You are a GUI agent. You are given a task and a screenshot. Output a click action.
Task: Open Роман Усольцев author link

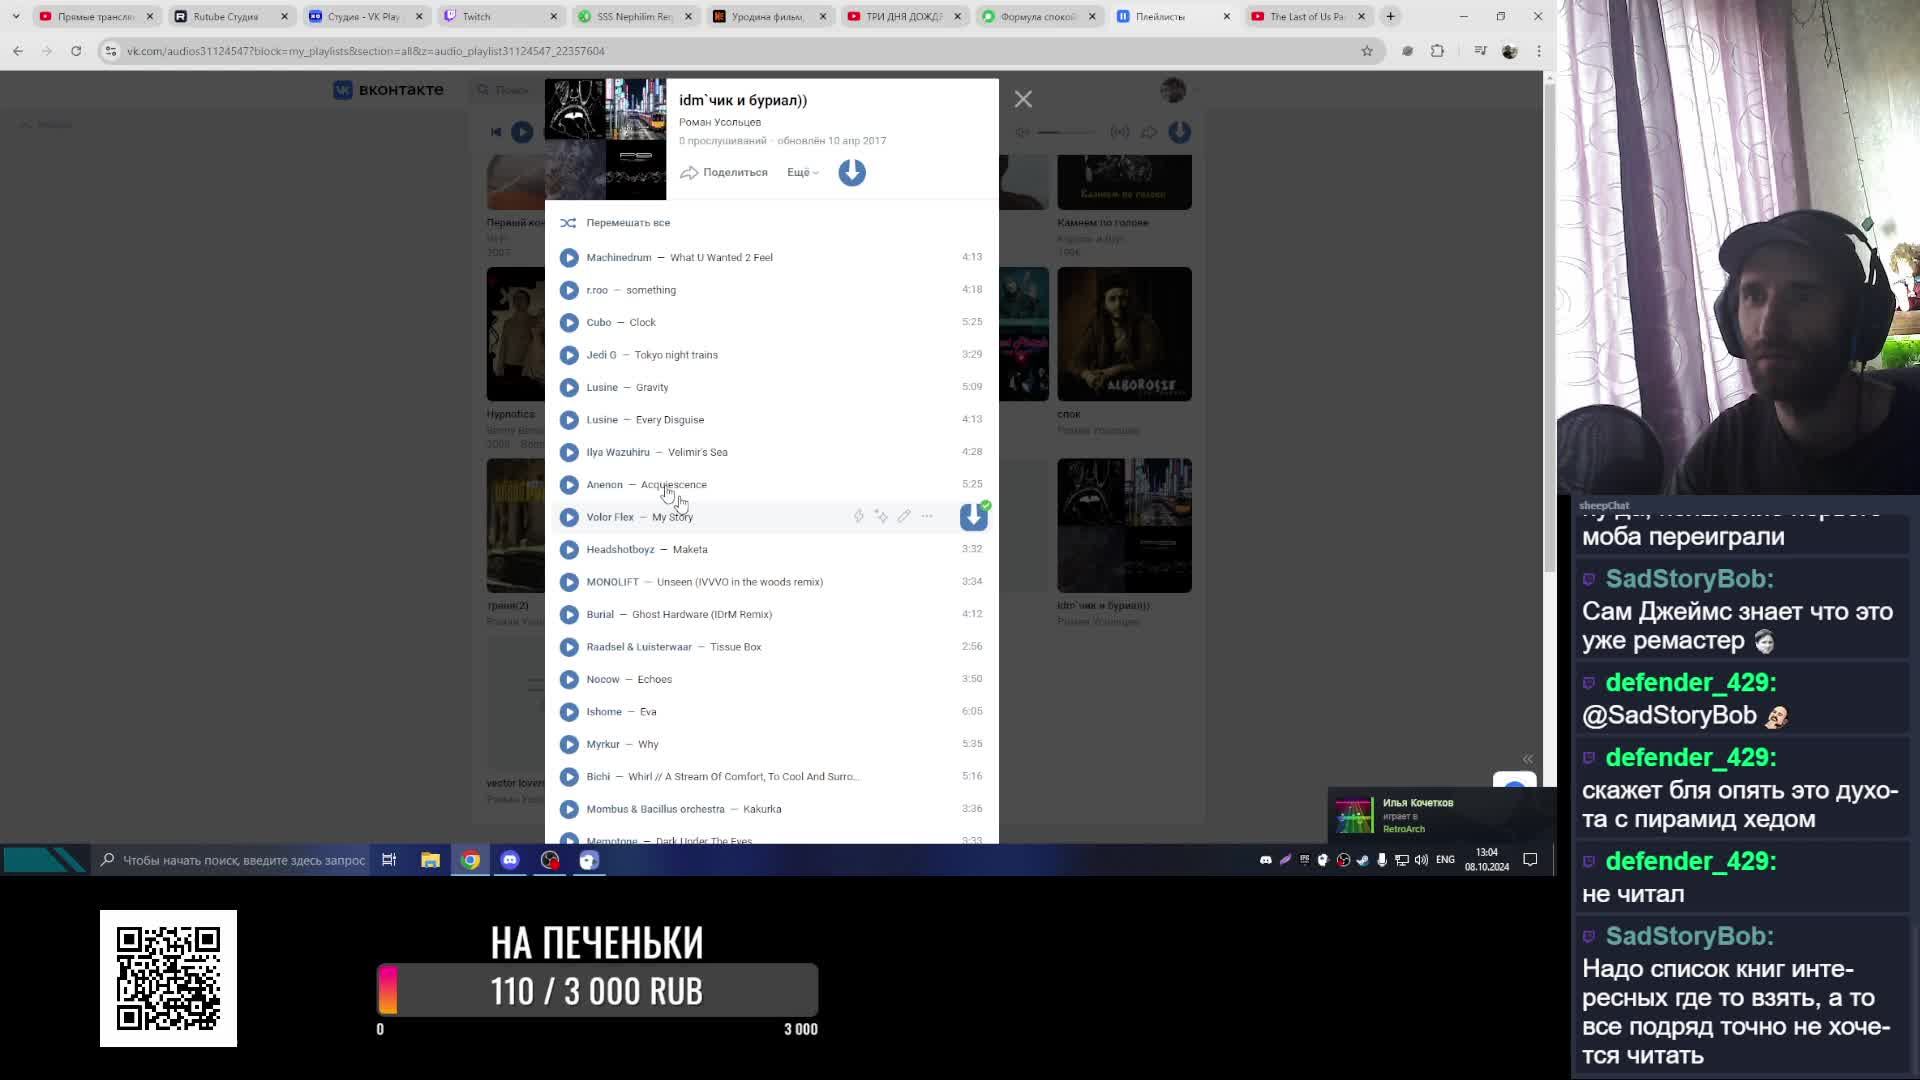point(720,122)
